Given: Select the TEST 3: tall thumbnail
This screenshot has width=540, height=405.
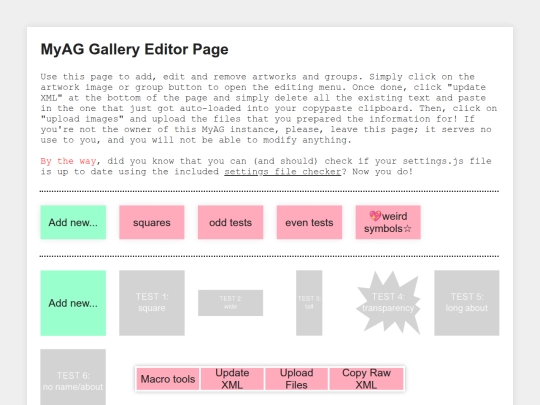Looking at the screenshot, I should [309, 303].
